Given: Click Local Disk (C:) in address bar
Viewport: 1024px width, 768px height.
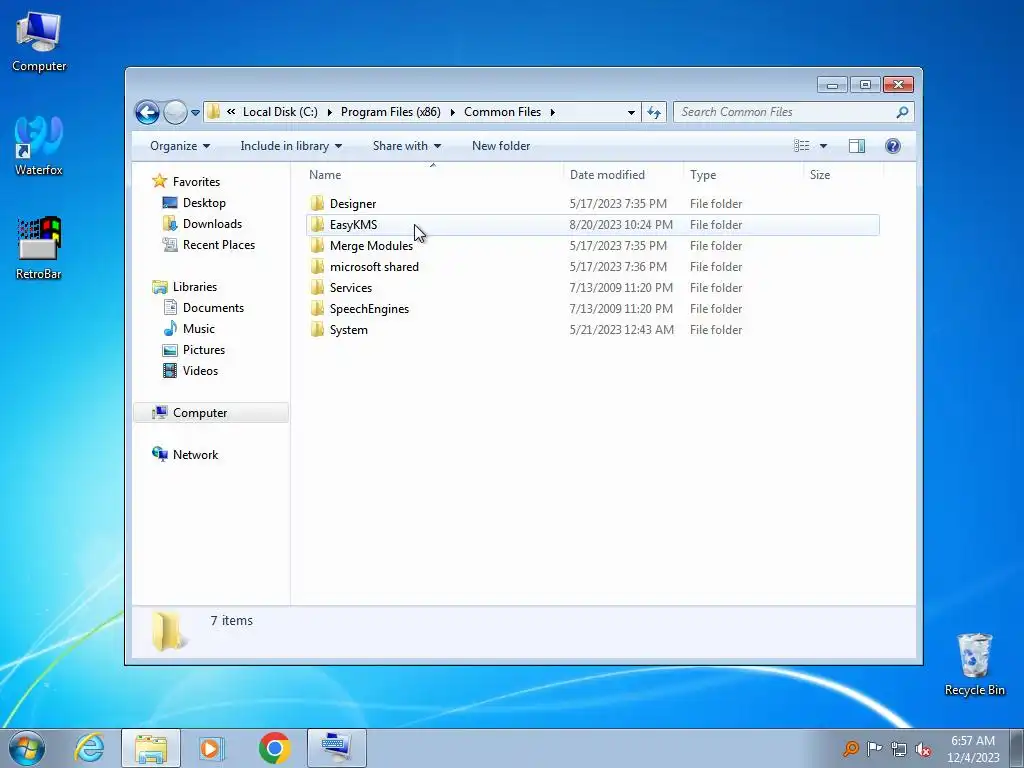Looking at the screenshot, I should pos(280,112).
